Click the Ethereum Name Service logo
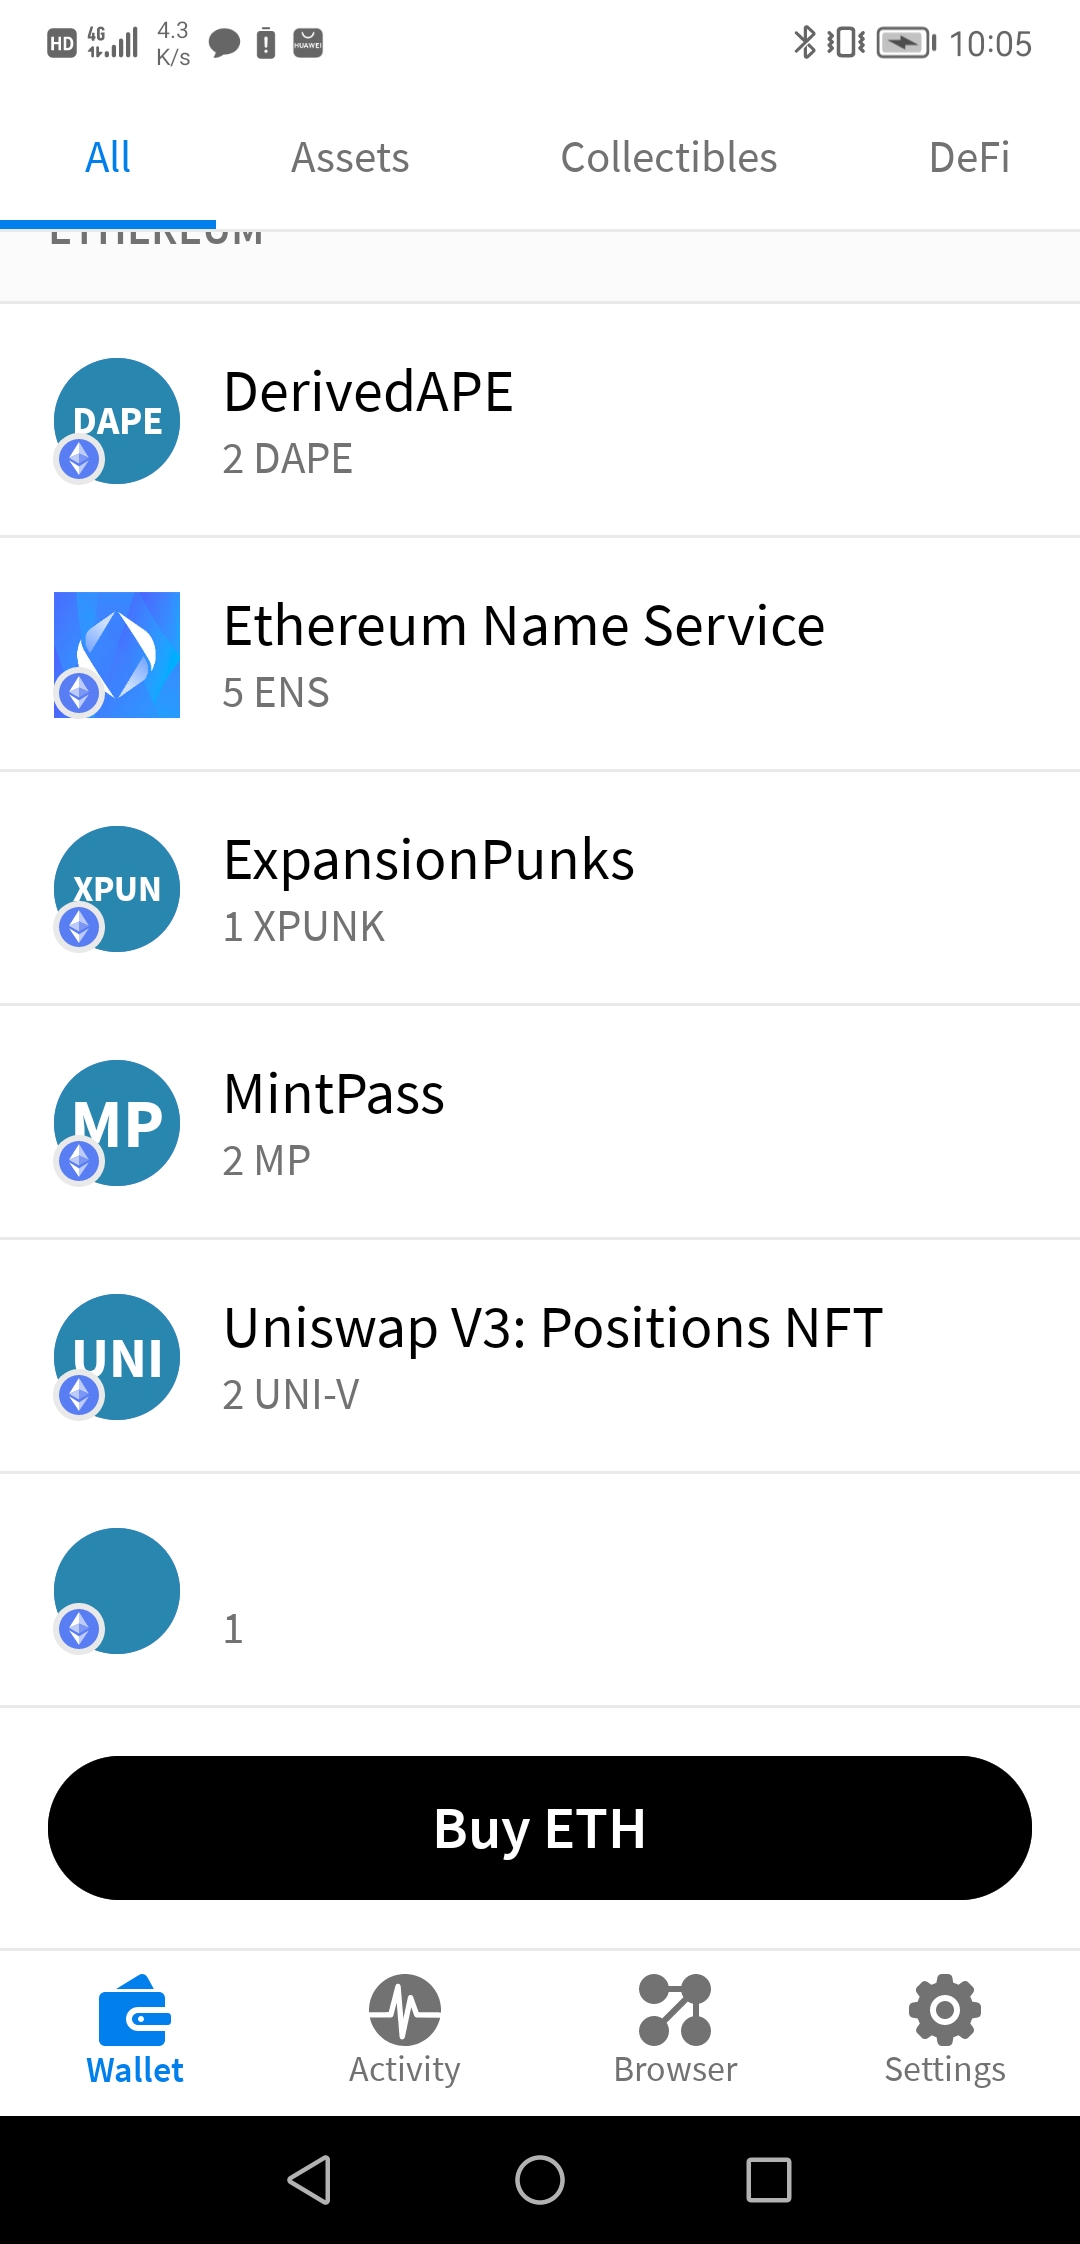Screen dimensions: 1080x2244 (x=116, y=653)
